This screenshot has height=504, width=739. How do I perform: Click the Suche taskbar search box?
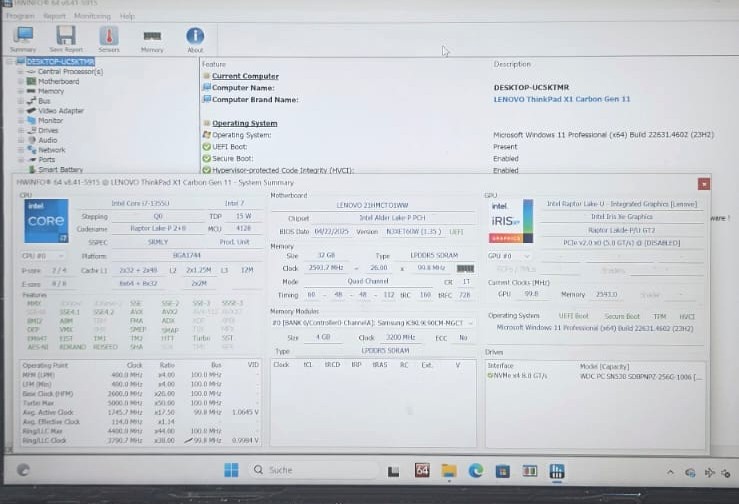[x=313, y=470]
